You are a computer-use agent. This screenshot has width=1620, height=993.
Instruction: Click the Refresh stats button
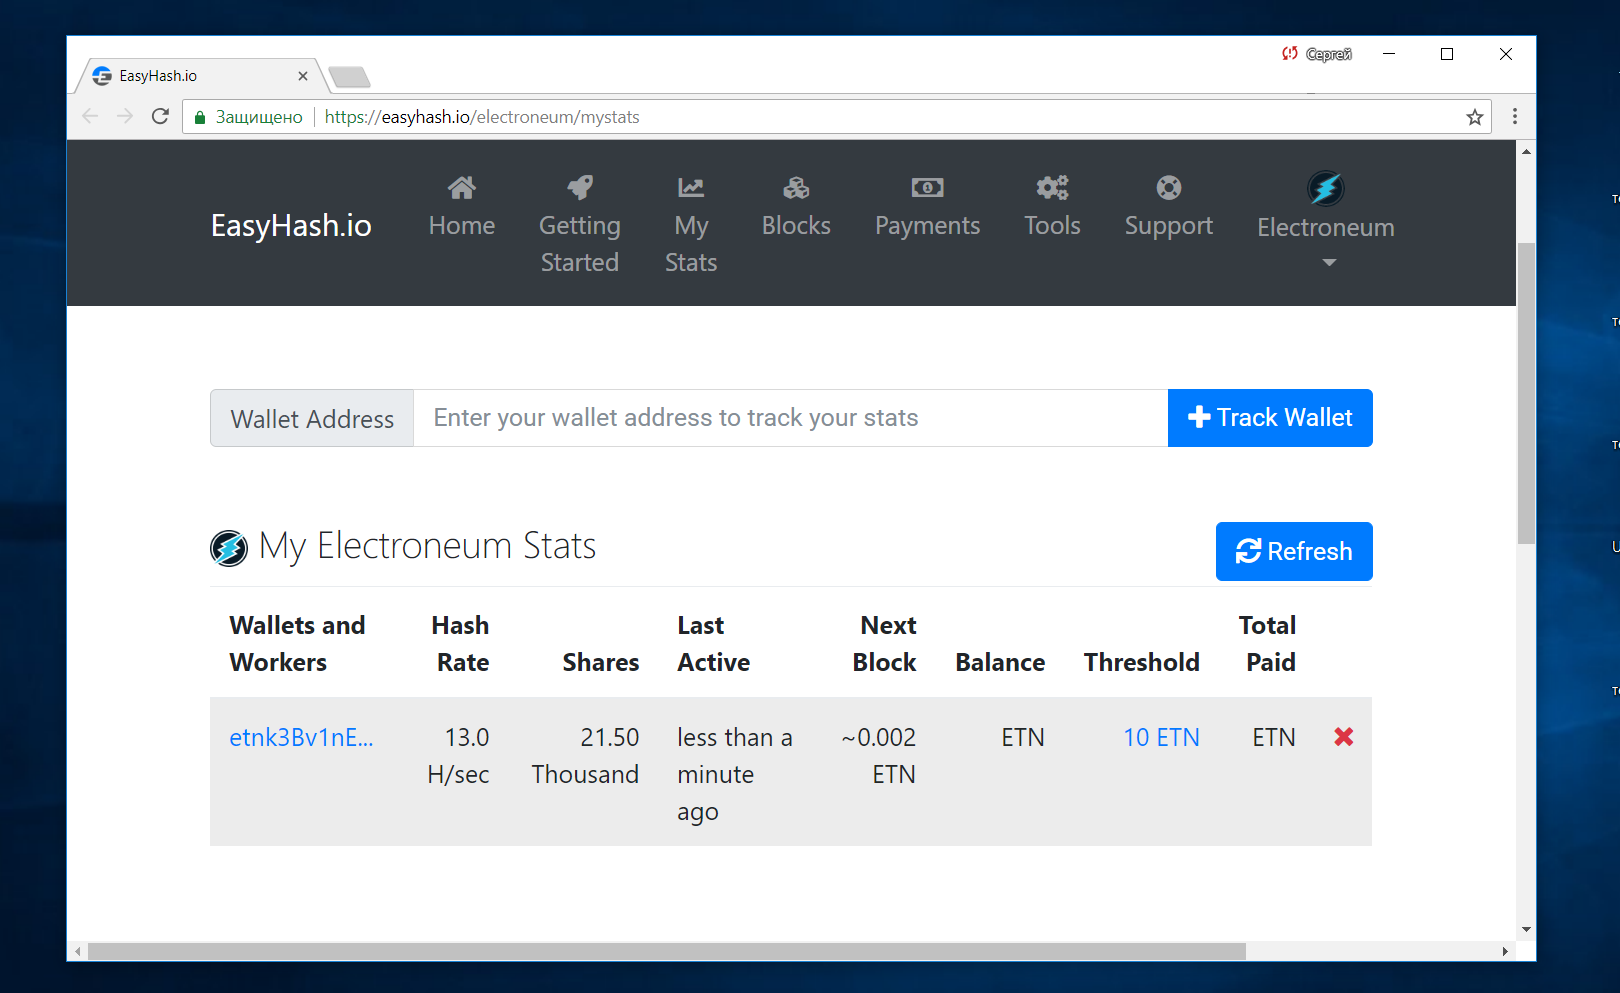1294,551
